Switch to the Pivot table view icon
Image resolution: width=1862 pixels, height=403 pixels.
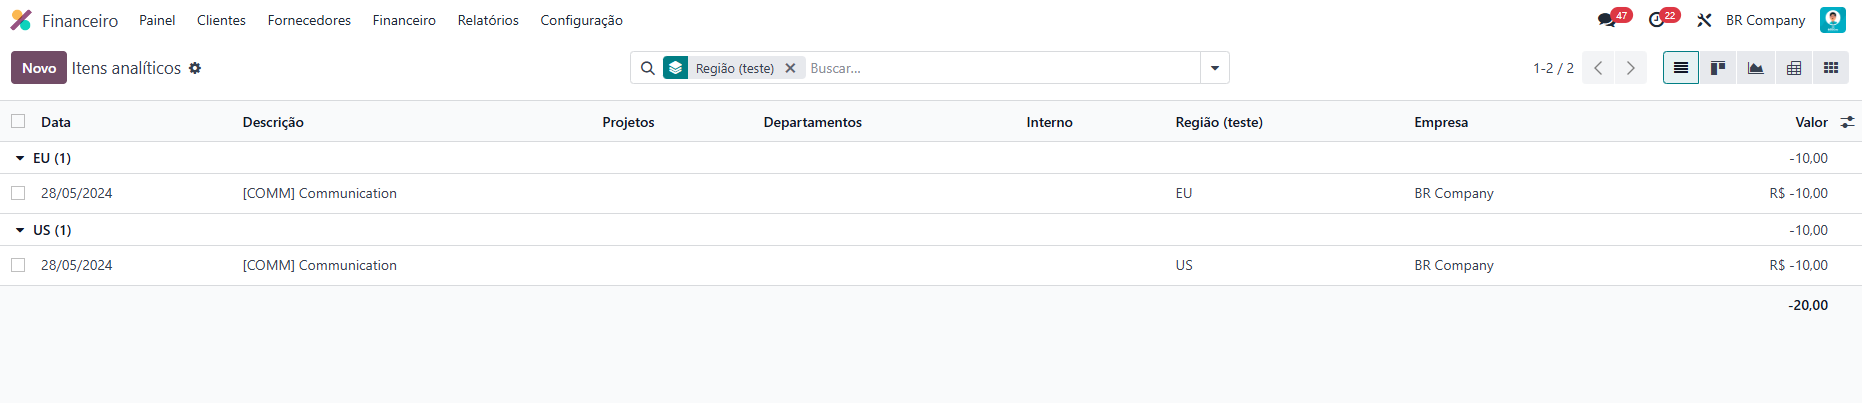click(1793, 68)
